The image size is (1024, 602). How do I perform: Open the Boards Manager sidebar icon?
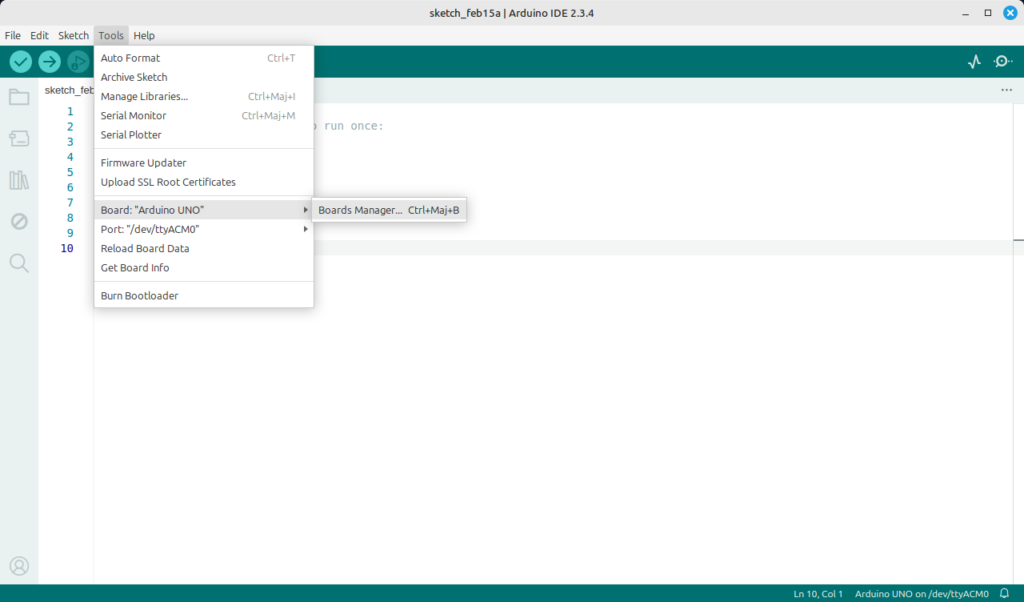(19, 138)
